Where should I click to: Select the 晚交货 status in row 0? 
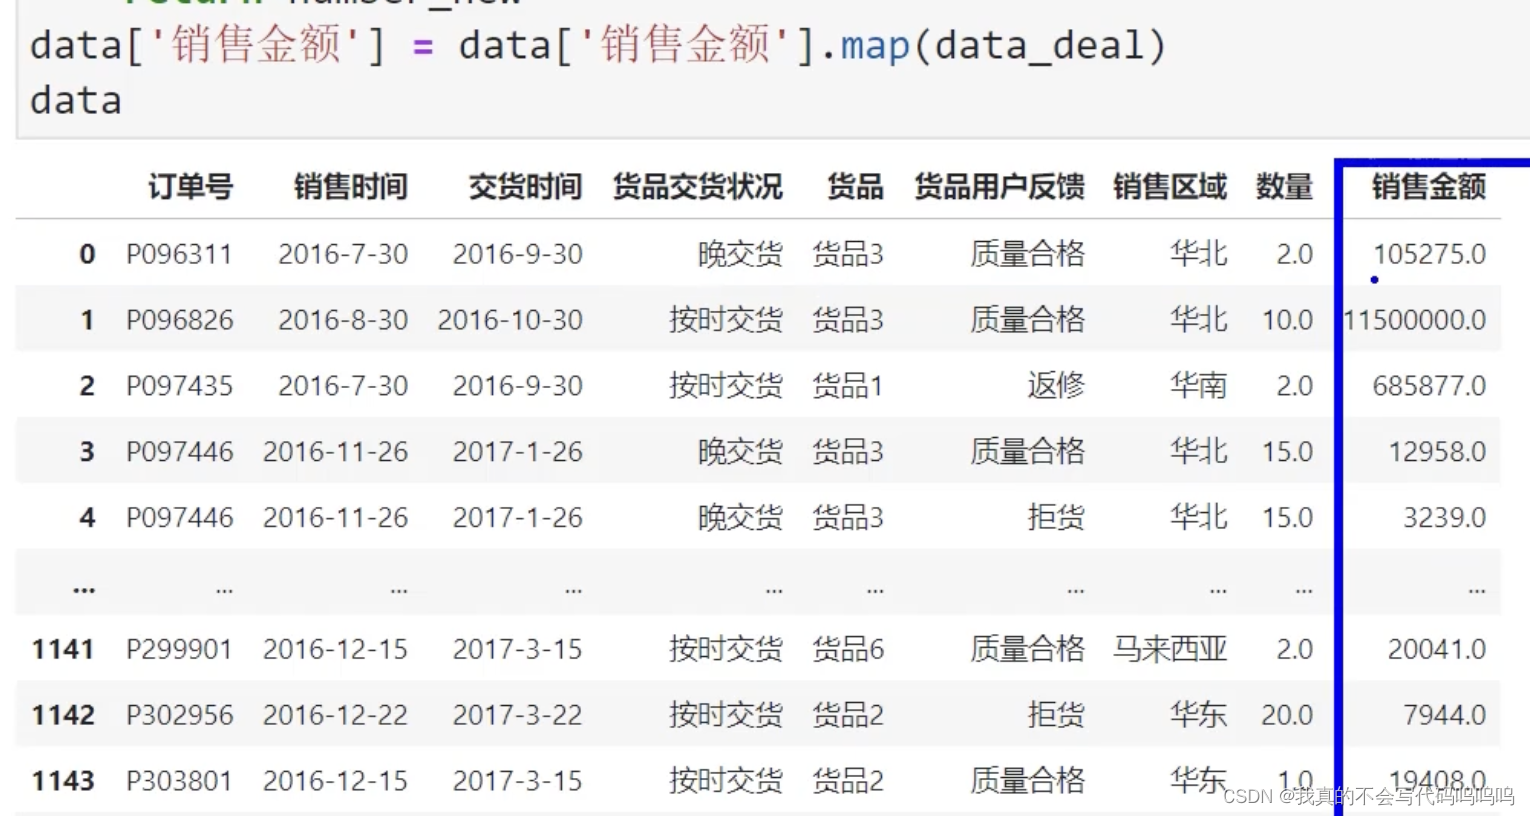tap(740, 254)
